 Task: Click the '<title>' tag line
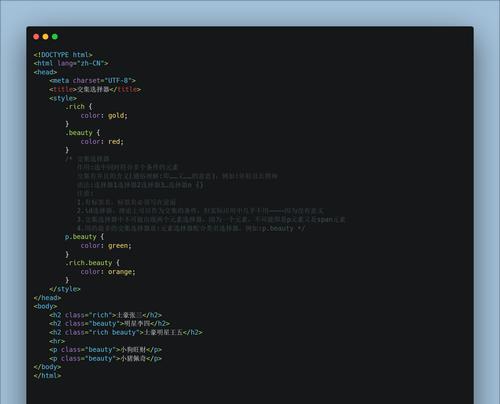pos(95,89)
